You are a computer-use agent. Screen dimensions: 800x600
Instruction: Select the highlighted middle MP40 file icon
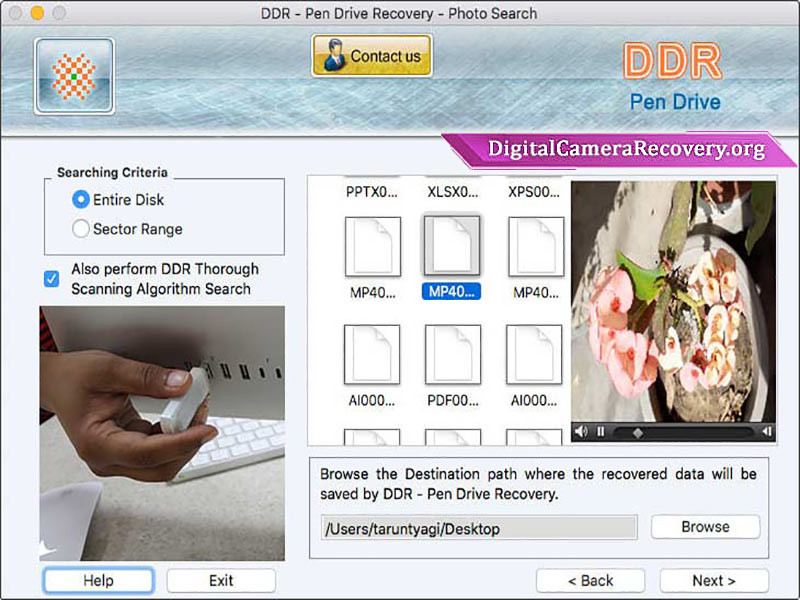(x=452, y=245)
